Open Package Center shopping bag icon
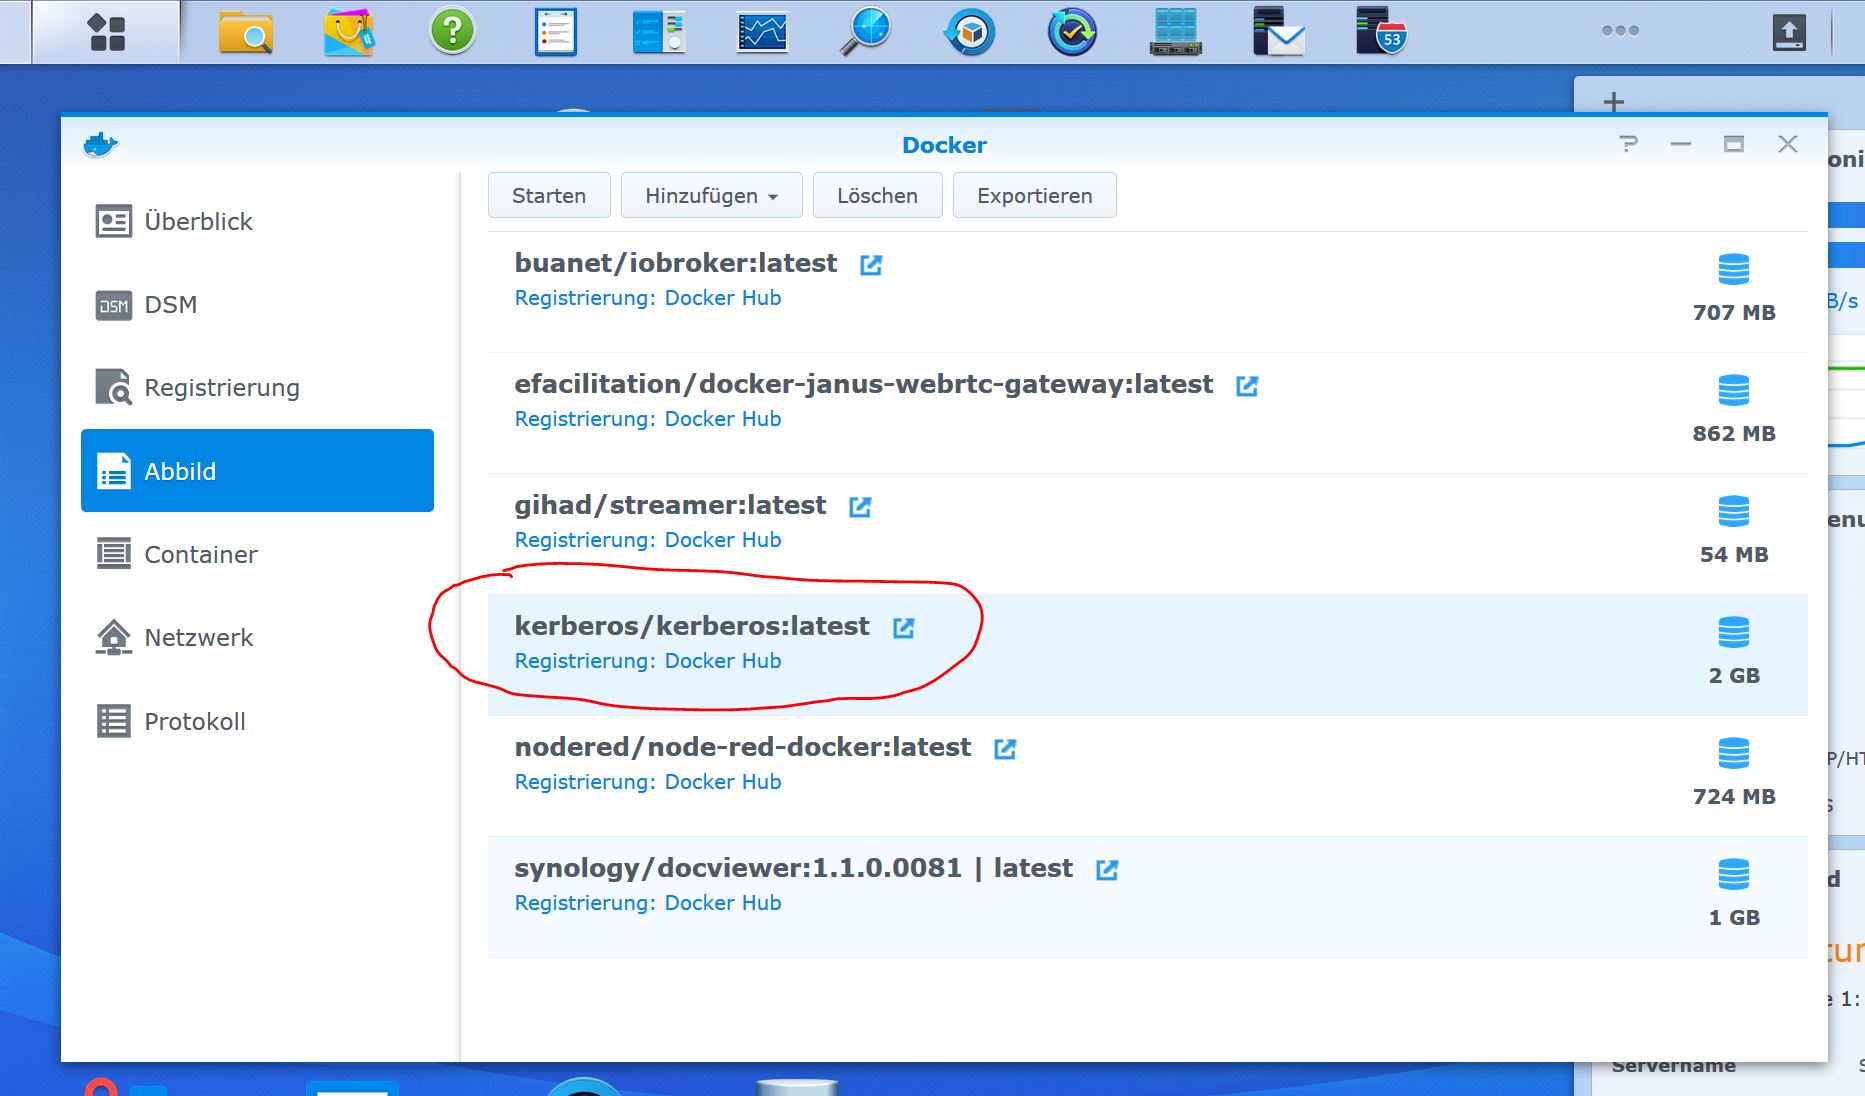1865x1096 pixels. pos(349,32)
